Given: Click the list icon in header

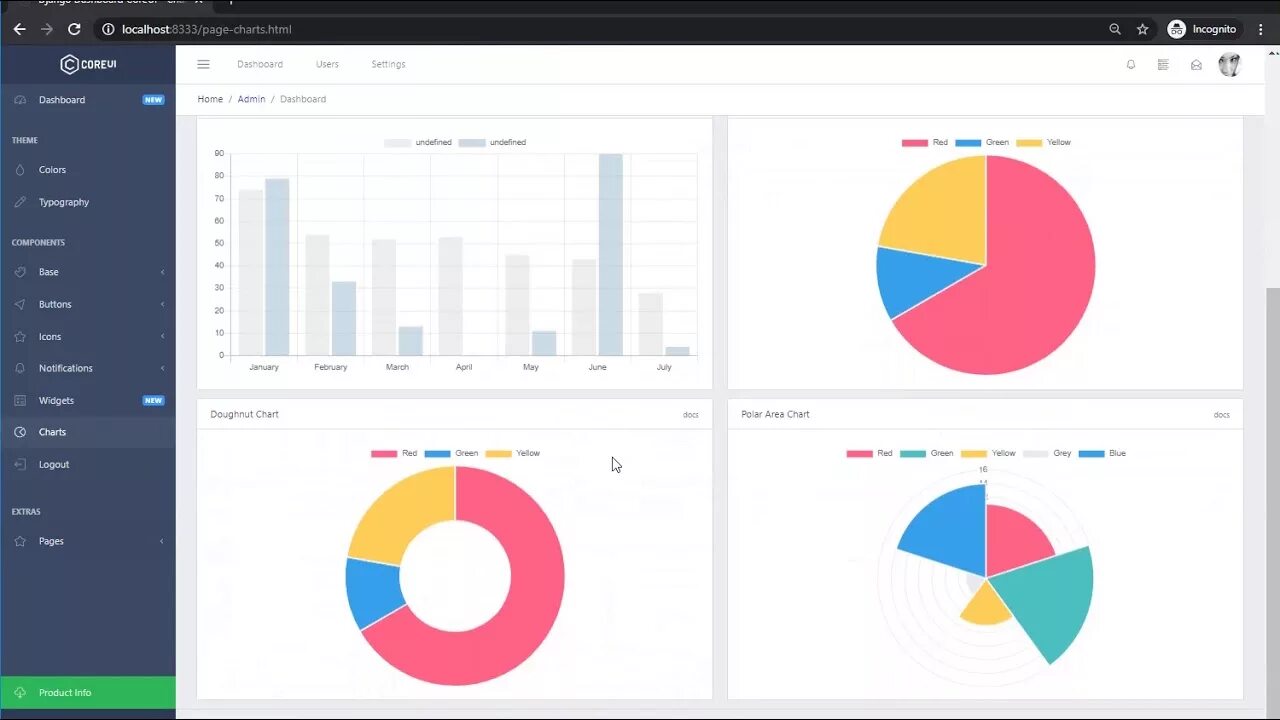Looking at the screenshot, I should pyautogui.click(x=1163, y=64).
